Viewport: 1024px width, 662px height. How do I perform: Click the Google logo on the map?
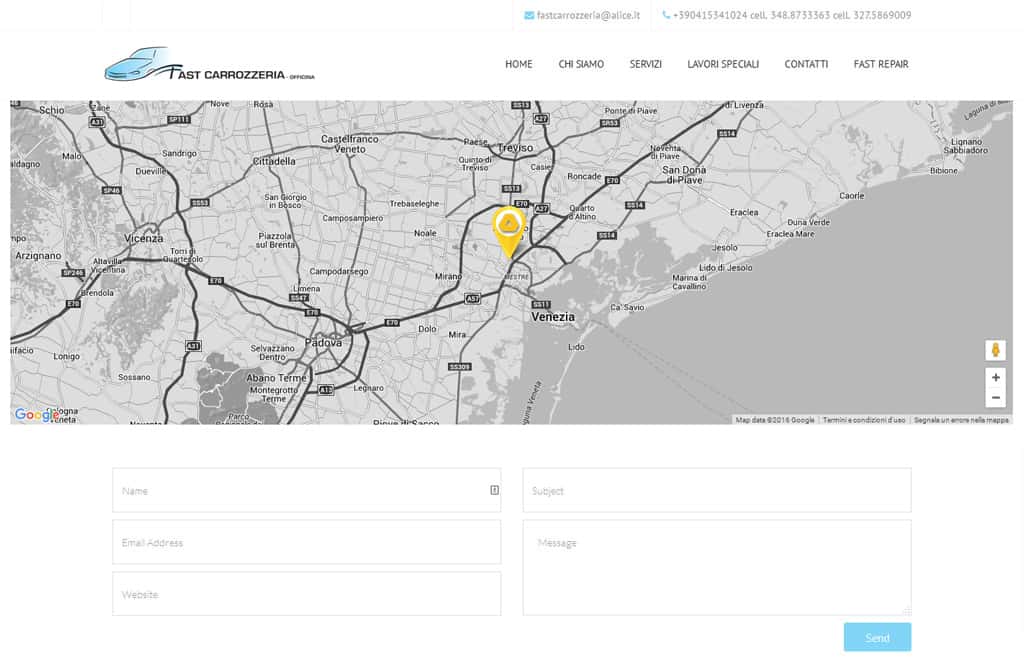37,415
